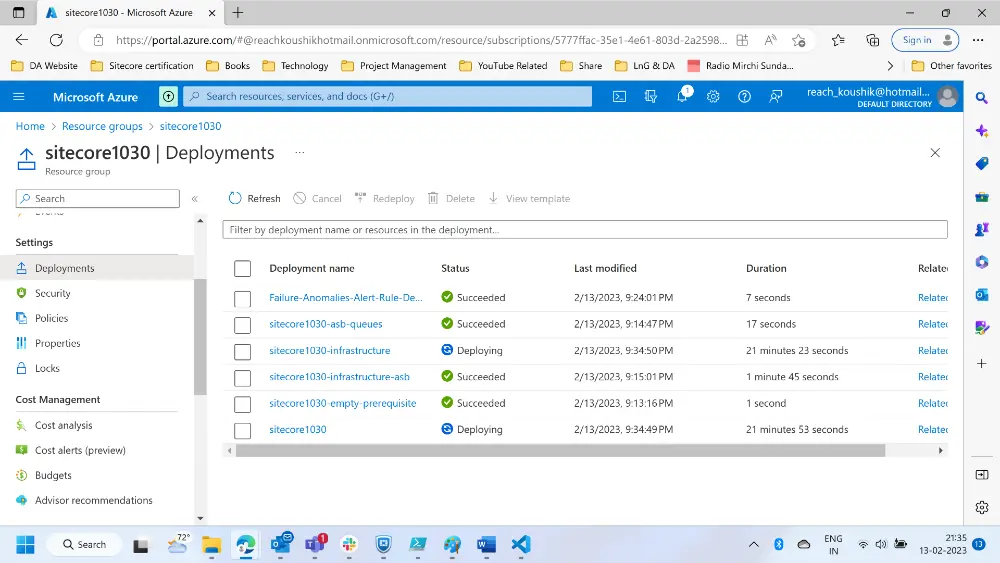Click the preview upgrade icon beside Microsoft Azure
The width and height of the screenshot is (1000, 563).
[x=168, y=96]
